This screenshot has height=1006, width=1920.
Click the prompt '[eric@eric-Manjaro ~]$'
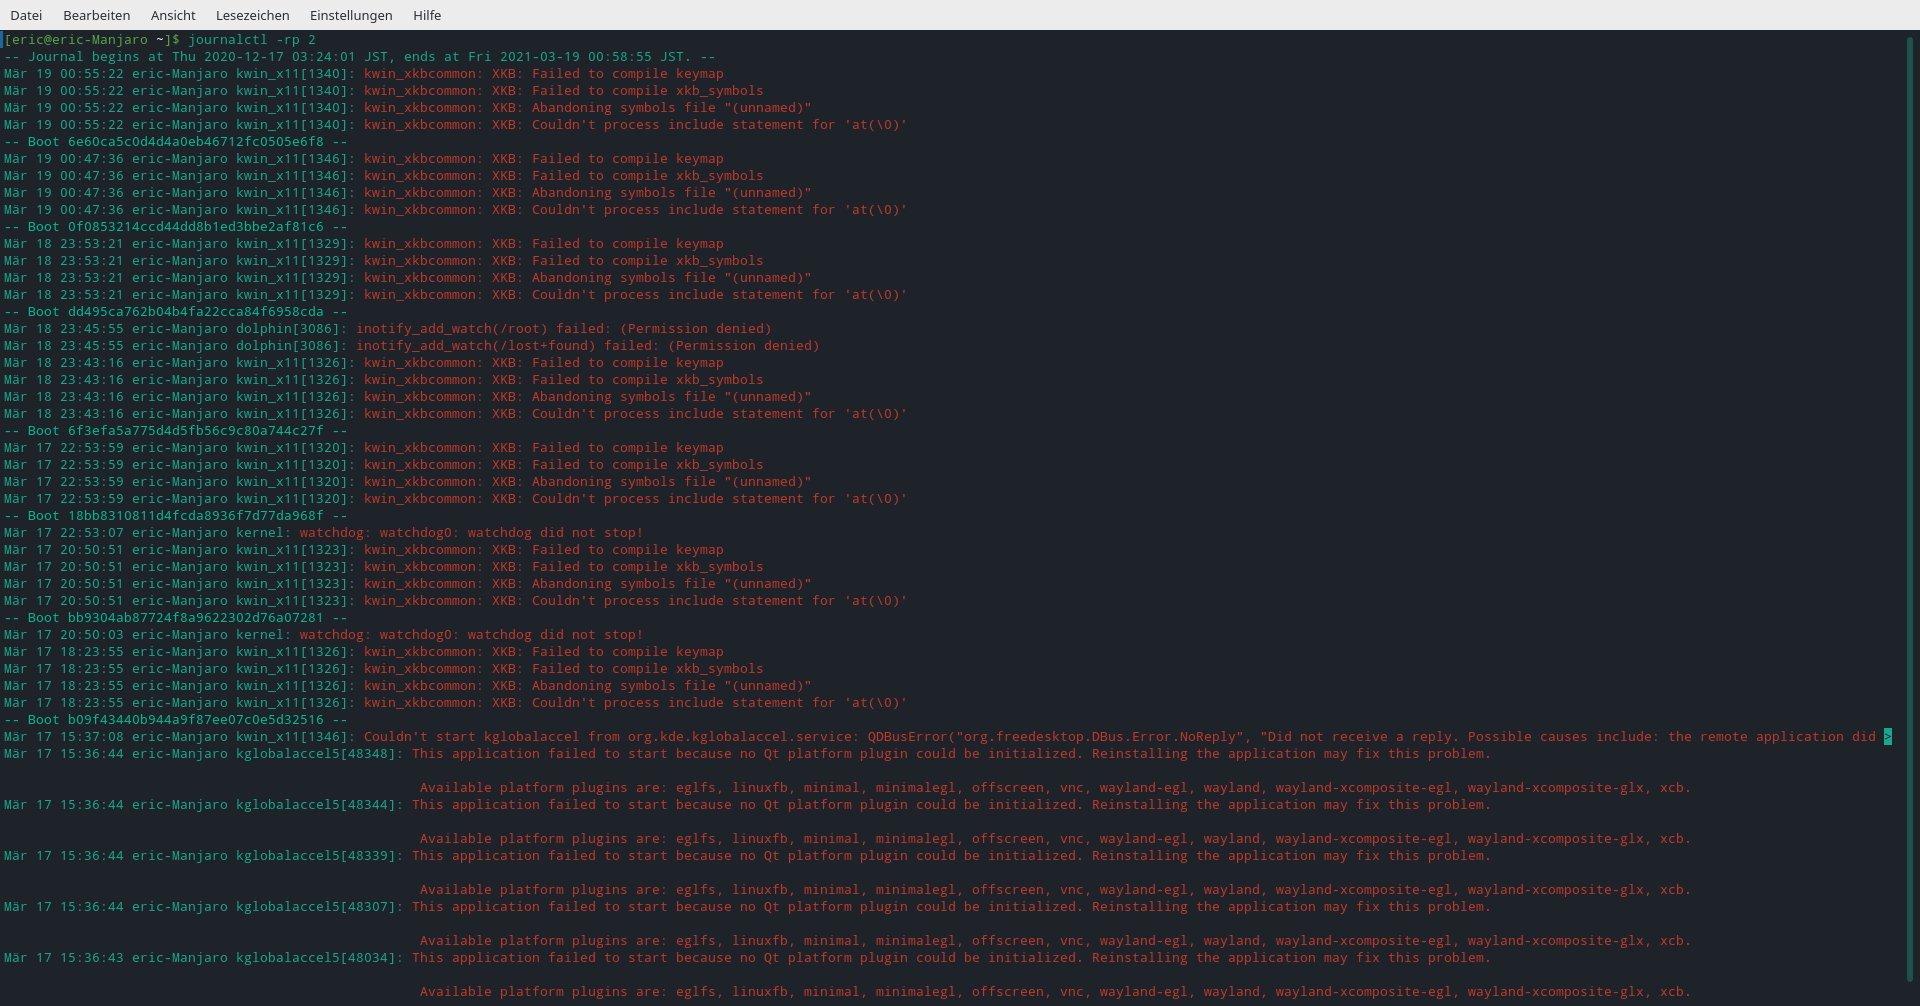[92, 40]
